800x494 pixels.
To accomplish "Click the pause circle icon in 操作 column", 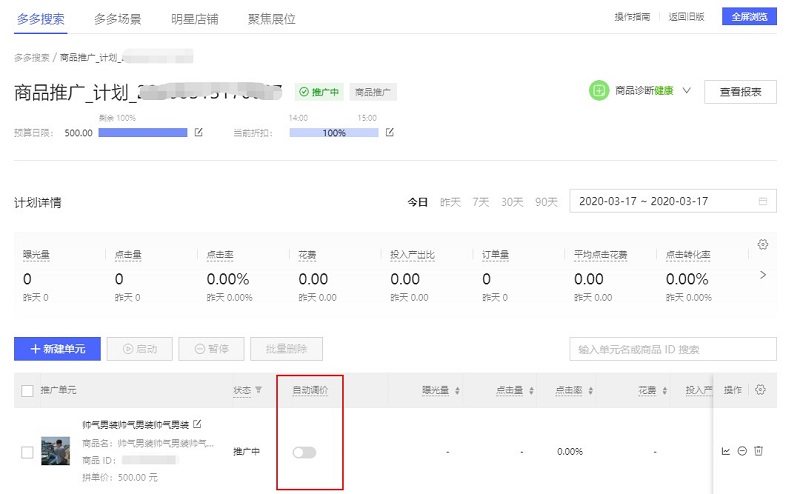I will pyautogui.click(x=742, y=452).
